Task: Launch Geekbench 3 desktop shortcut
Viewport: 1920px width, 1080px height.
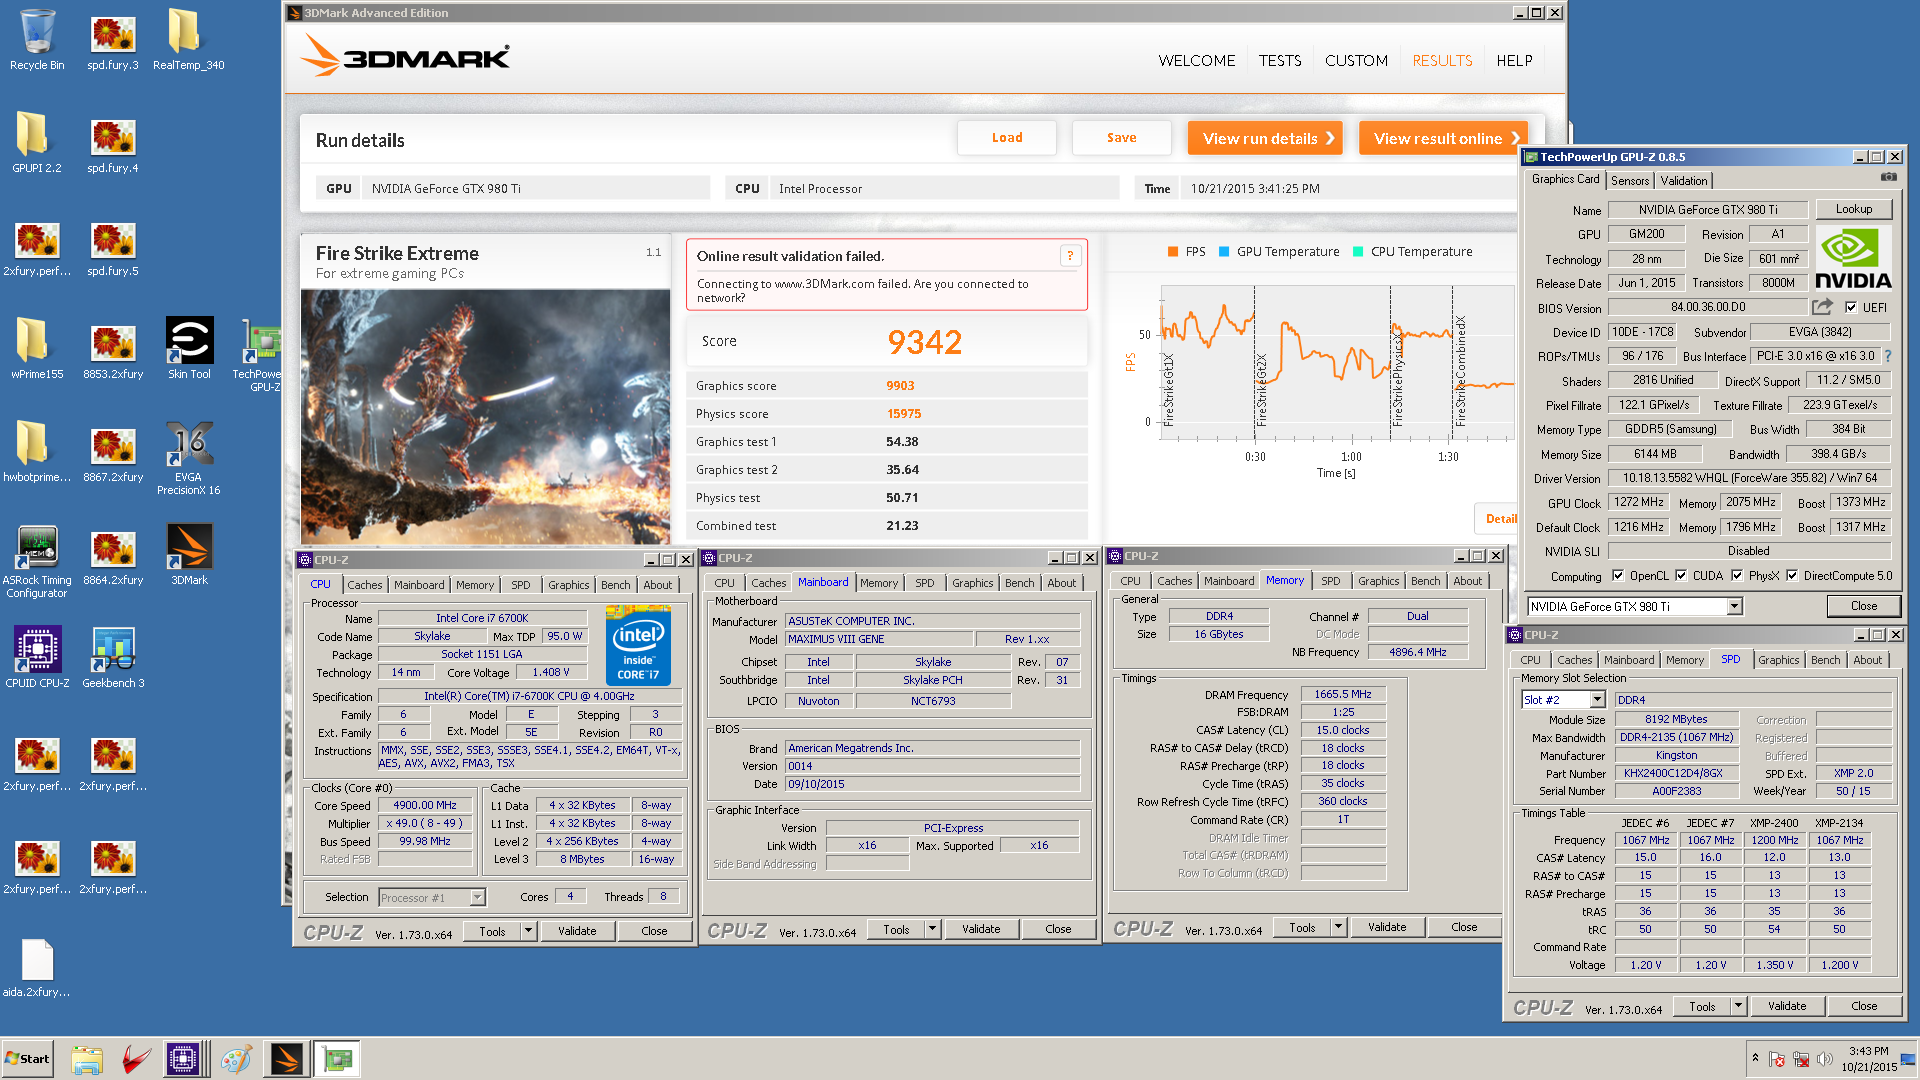Action: pos(113,658)
